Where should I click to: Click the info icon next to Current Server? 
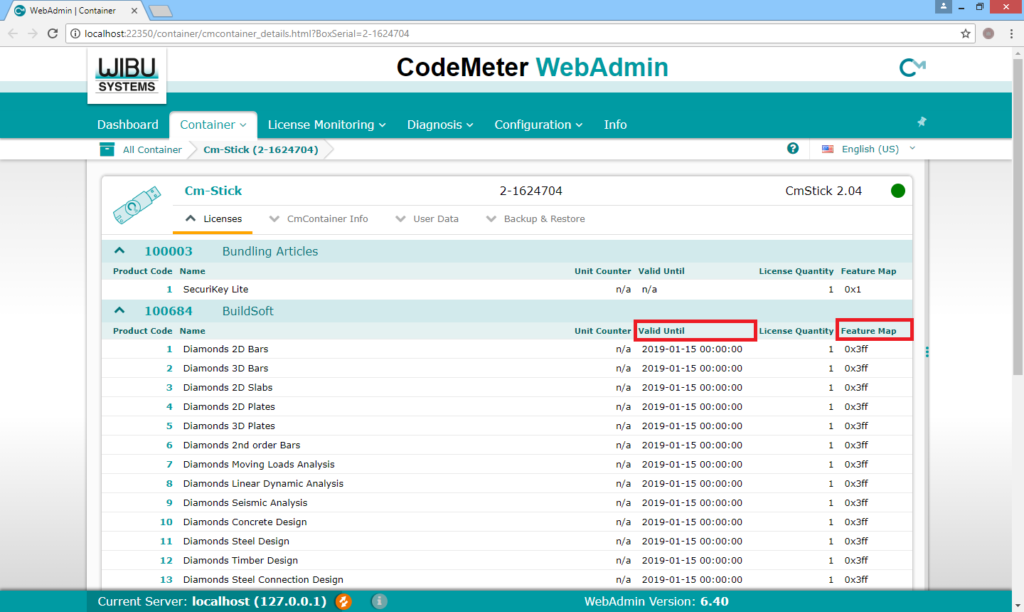click(x=378, y=601)
